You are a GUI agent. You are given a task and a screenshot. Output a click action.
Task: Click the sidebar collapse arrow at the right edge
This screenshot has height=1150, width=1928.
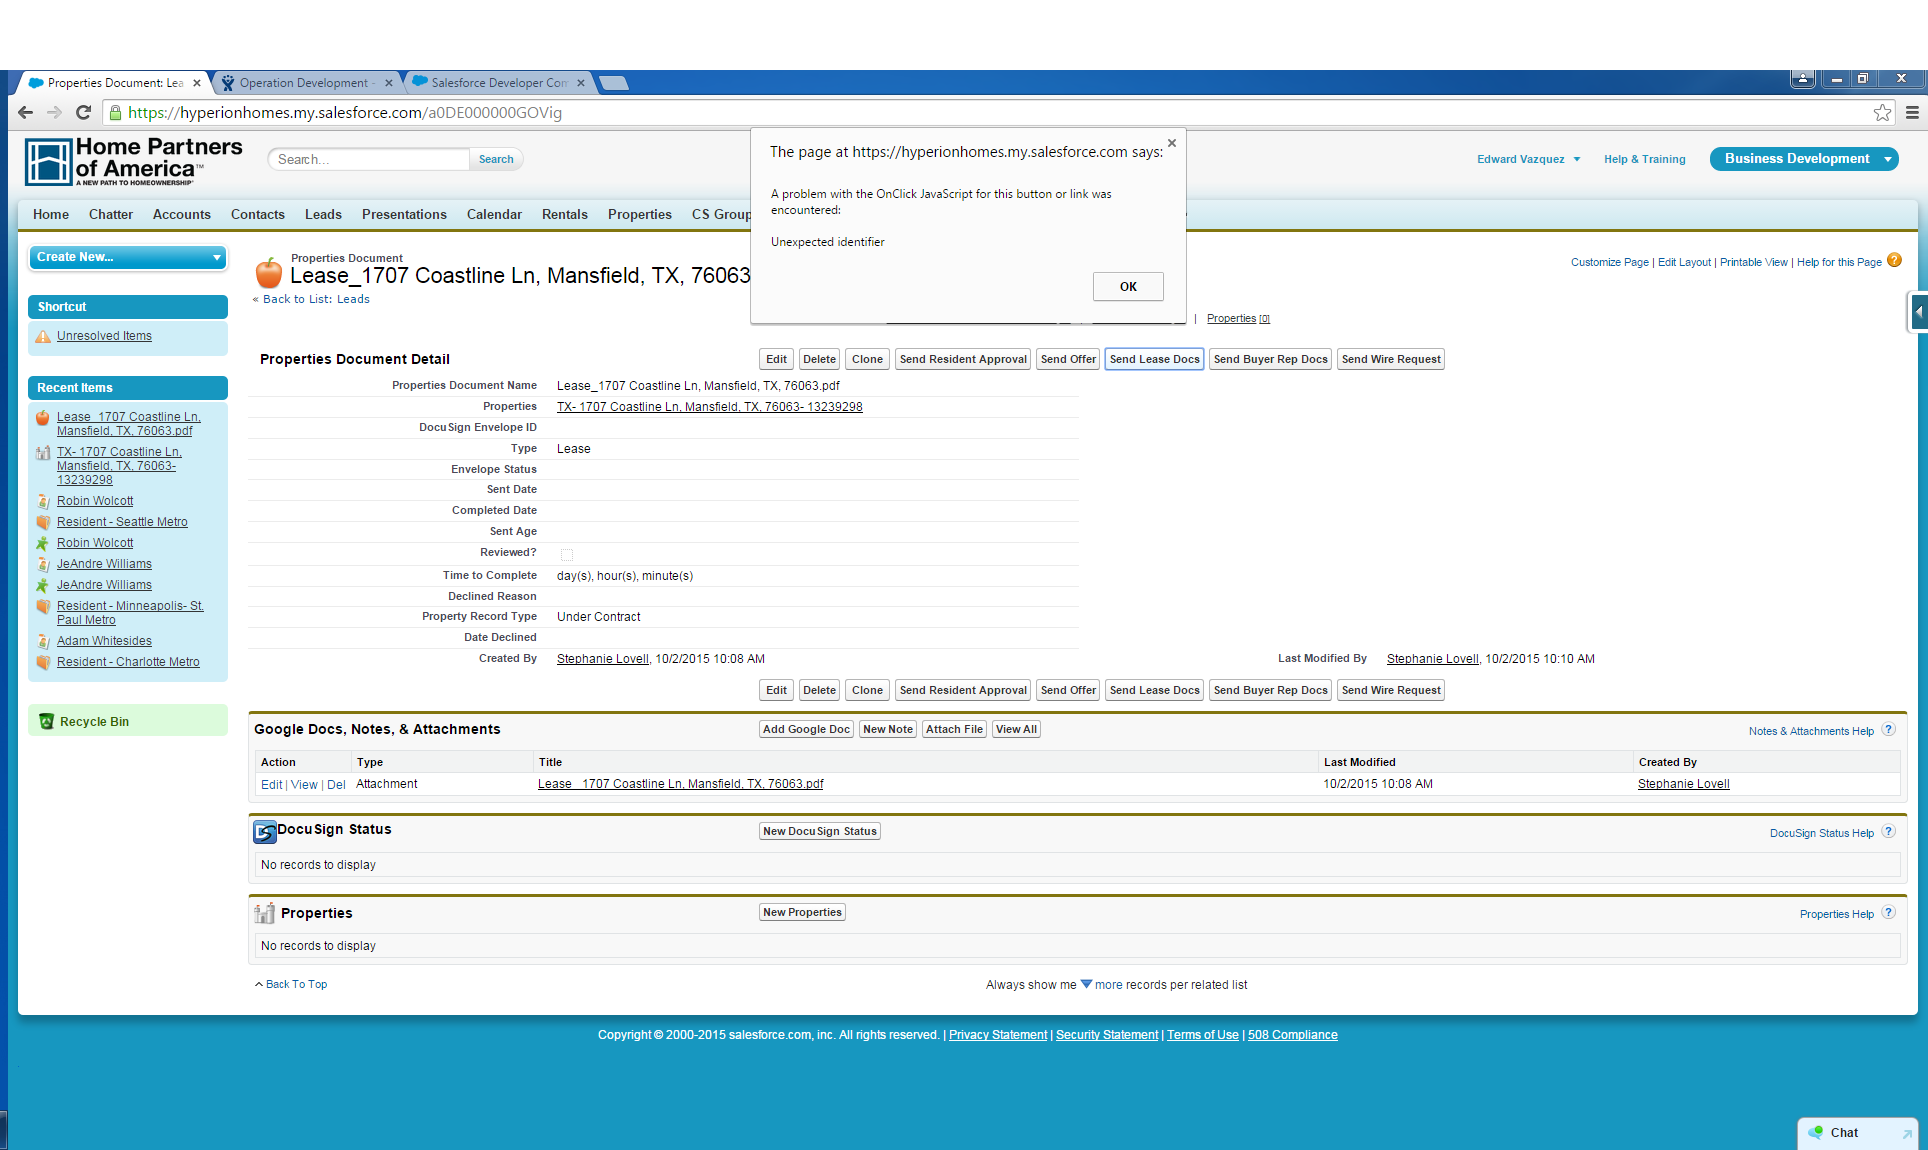pos(1918,312)
